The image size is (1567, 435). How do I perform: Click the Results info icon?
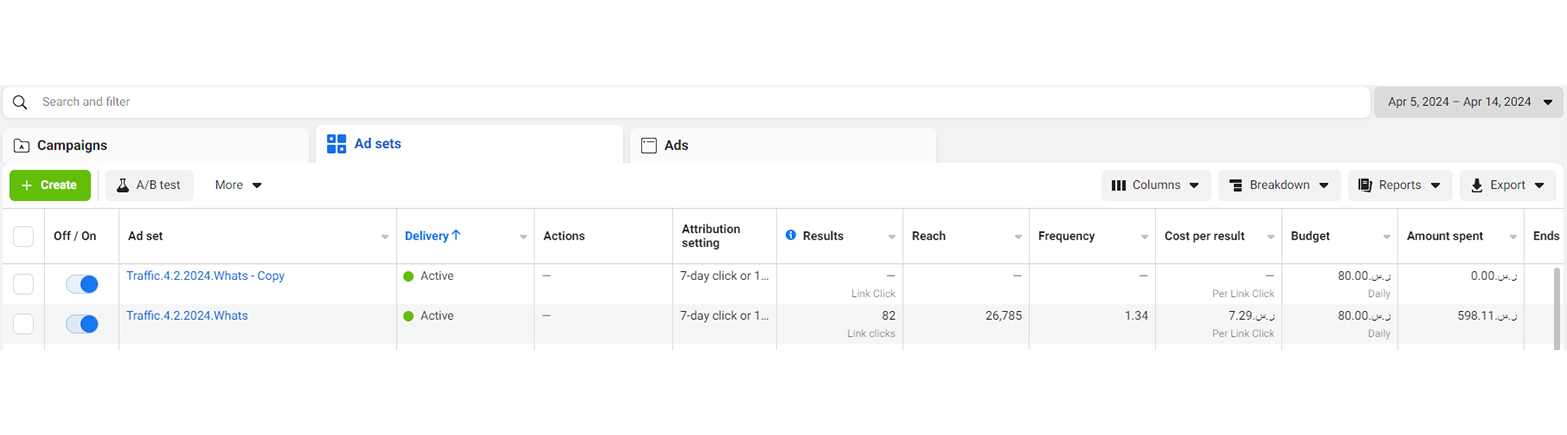pyautogui.click(x=791, y=236)
